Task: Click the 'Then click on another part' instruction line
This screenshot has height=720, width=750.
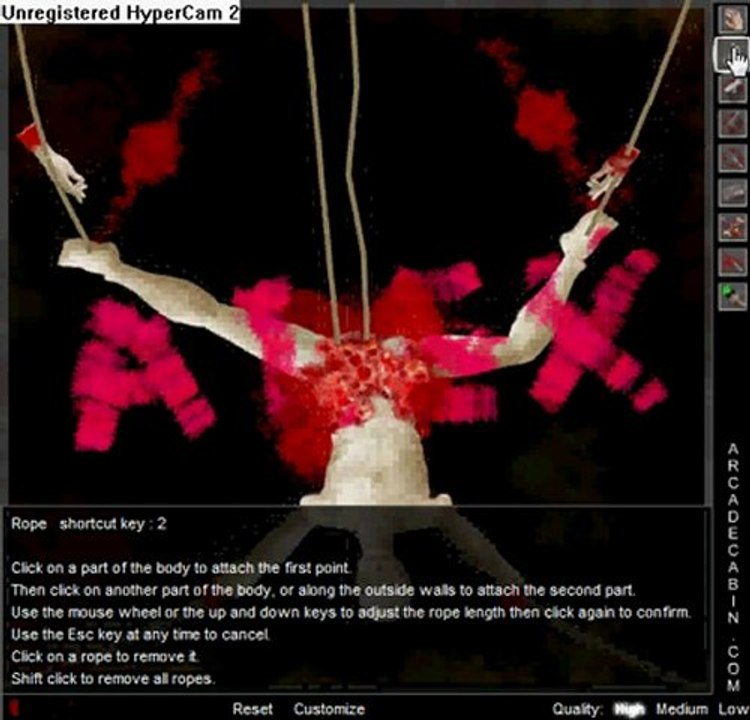Action: [323, 590]
